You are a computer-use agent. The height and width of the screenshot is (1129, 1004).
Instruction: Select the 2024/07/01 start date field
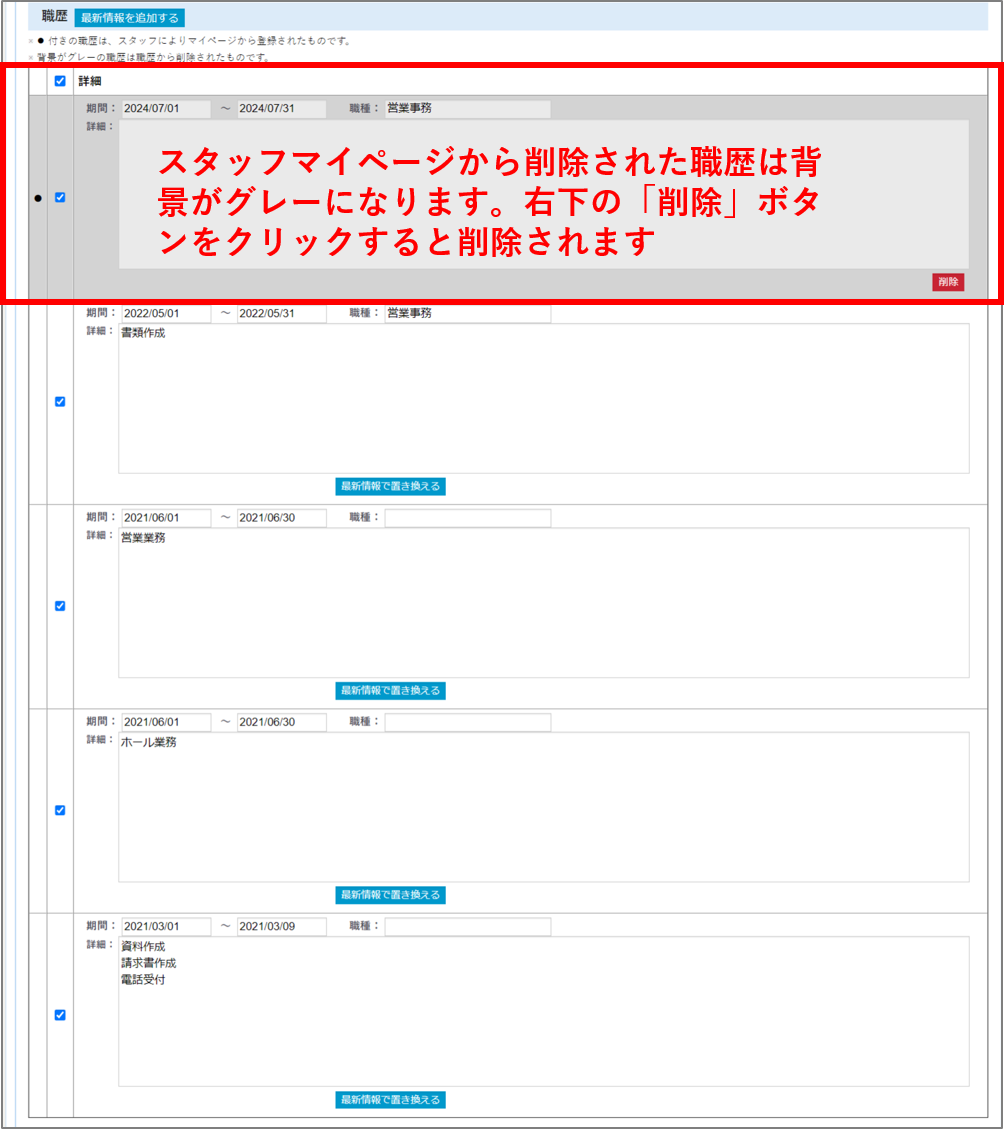166,109
